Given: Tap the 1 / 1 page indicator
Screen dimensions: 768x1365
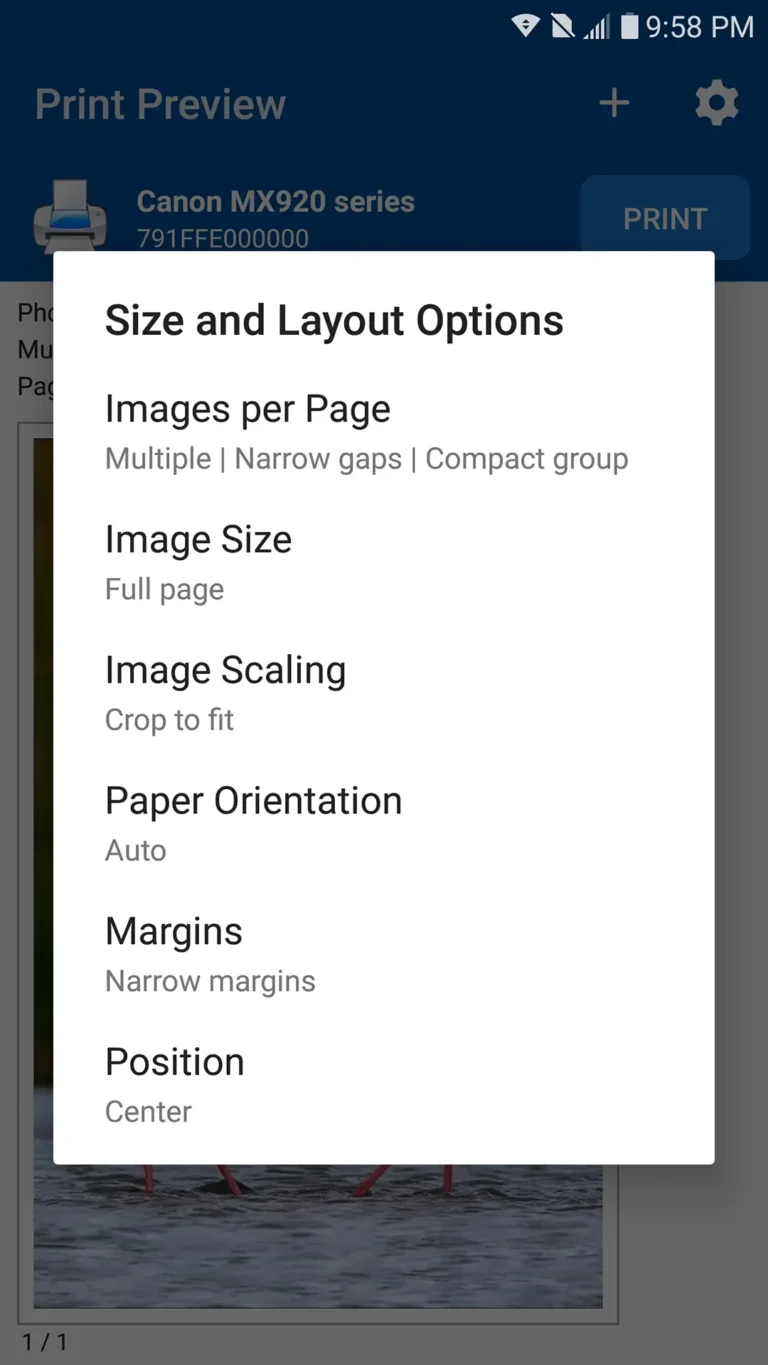Looking at the screenshot, I should 44,1342.
